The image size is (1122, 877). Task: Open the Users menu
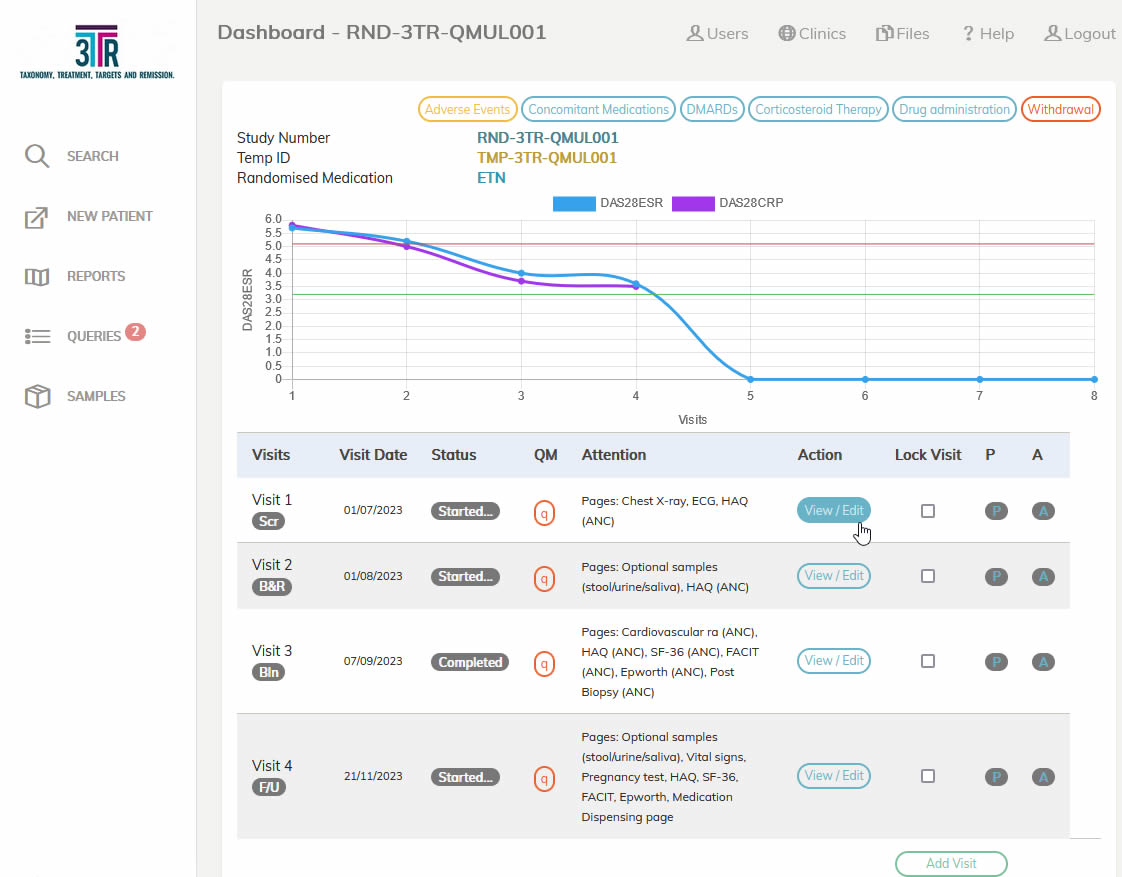click(x=717, y=34)
